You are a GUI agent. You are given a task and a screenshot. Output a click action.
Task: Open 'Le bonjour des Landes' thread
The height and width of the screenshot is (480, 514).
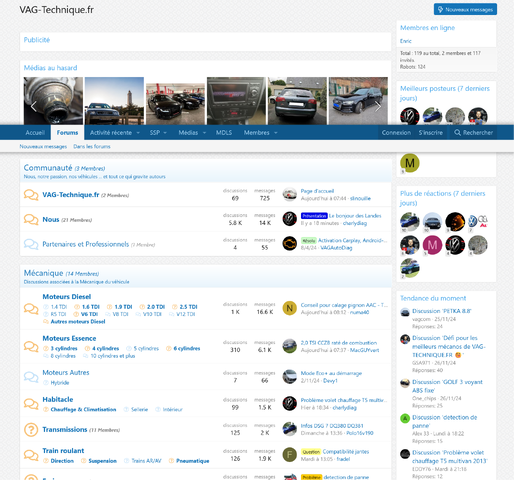[x=355, y=216]
